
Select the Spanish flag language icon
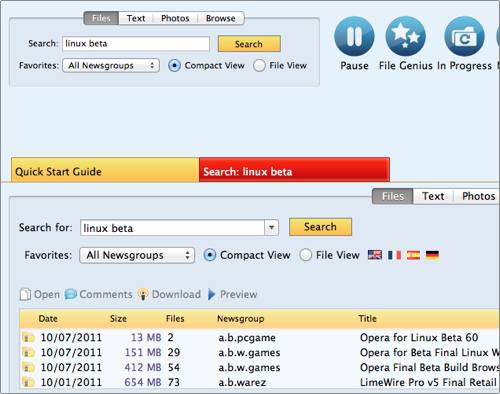coord(413,255)
